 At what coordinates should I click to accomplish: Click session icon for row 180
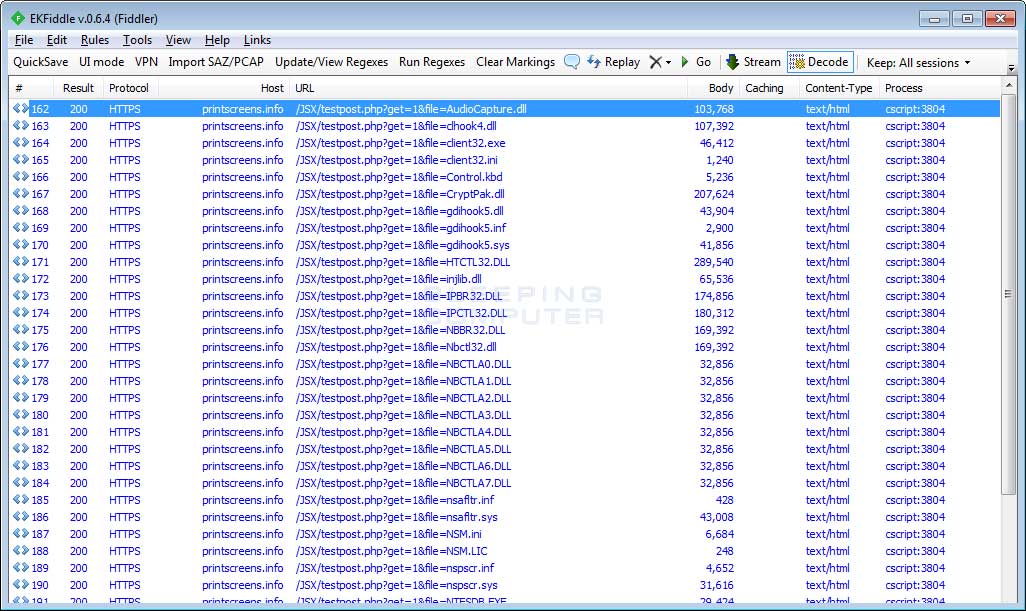(20, 415)
